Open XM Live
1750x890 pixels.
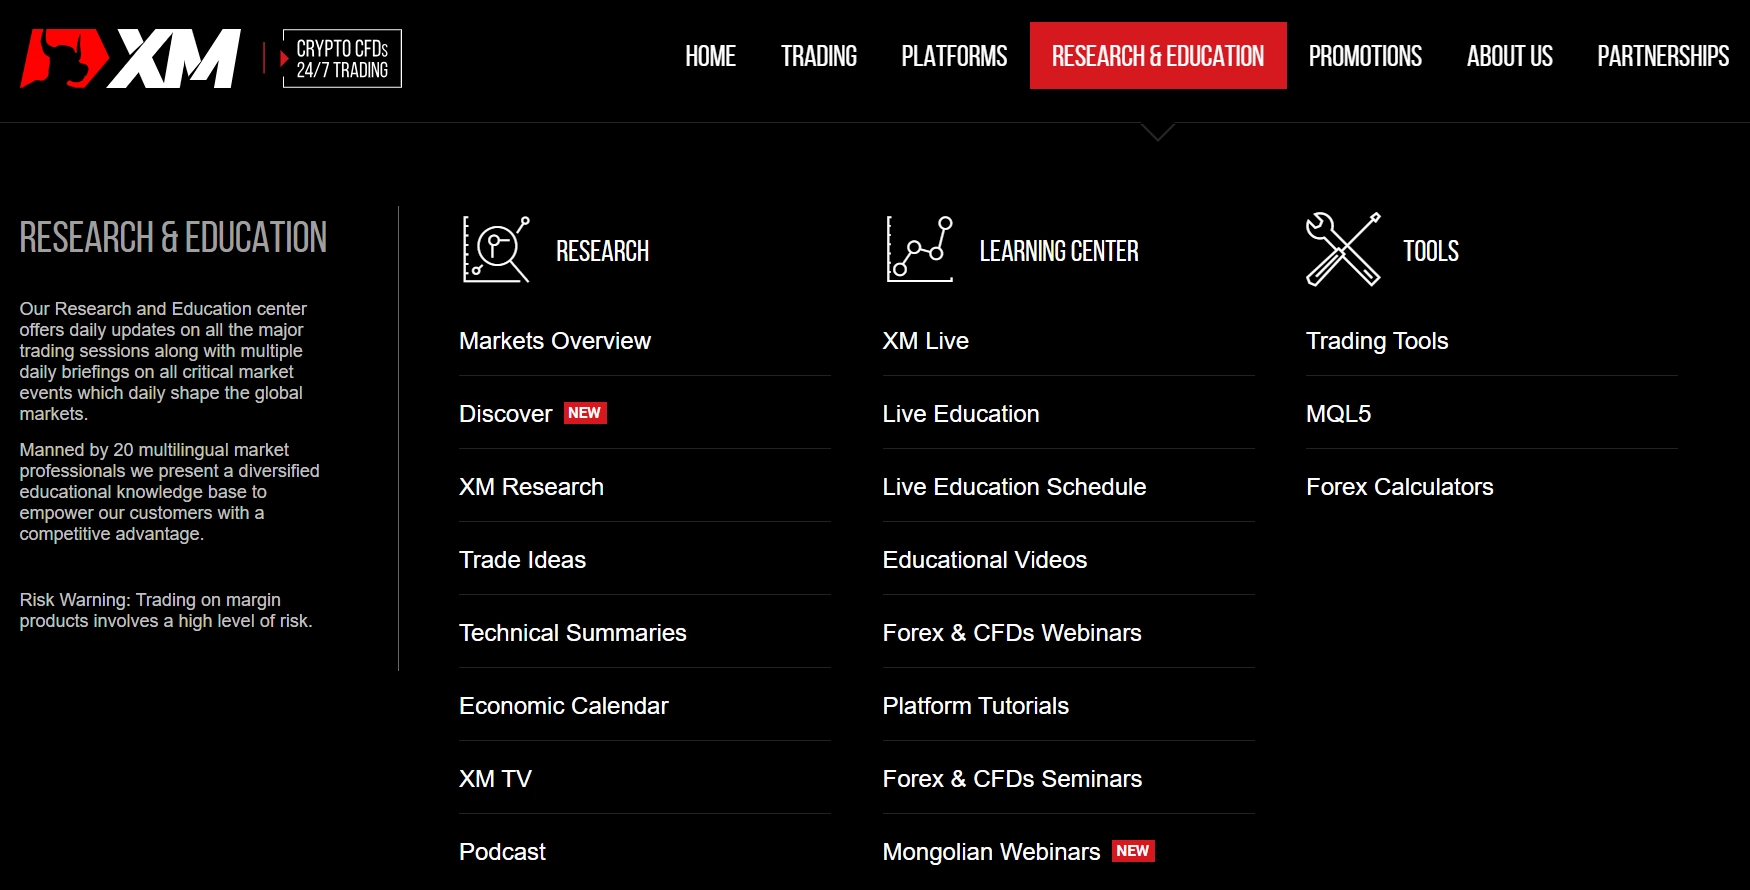point(925,341)
